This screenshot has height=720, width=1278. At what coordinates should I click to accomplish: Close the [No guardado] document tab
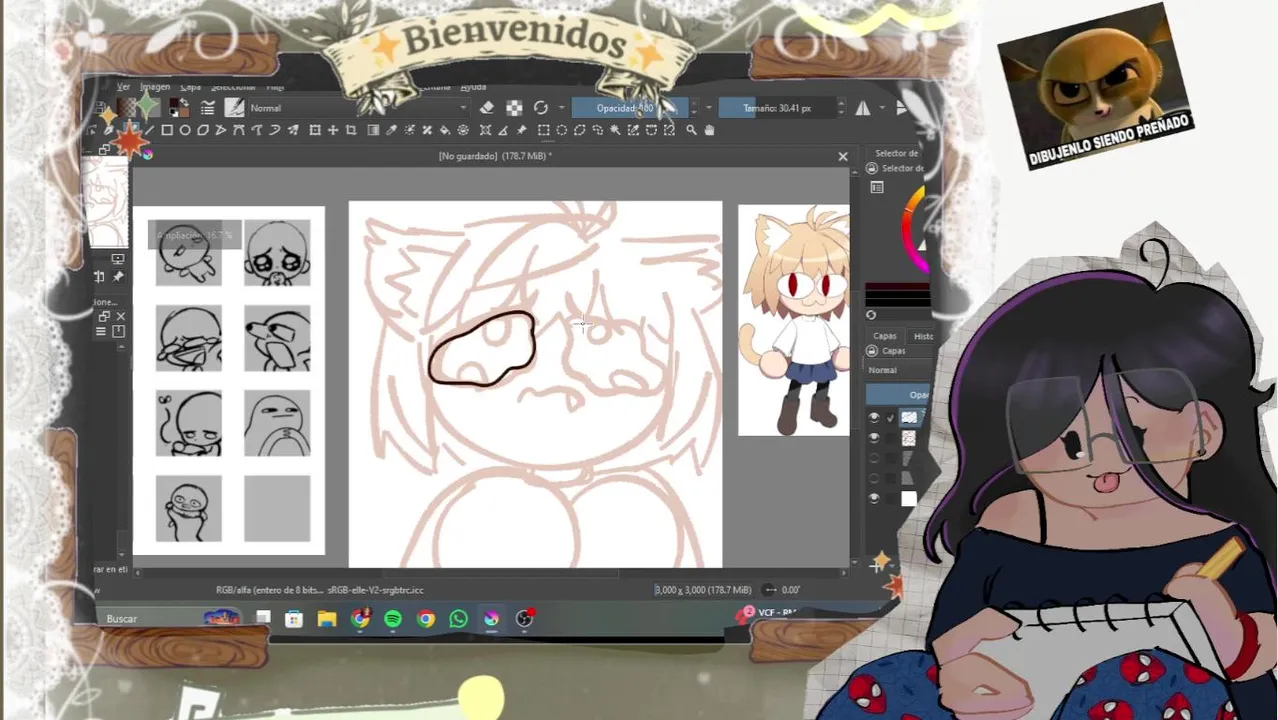click(x=843, y=156)
